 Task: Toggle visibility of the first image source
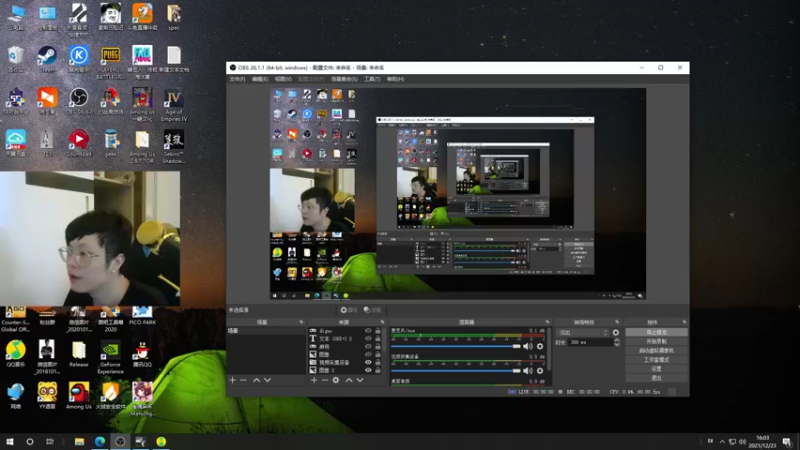(368, 354)
